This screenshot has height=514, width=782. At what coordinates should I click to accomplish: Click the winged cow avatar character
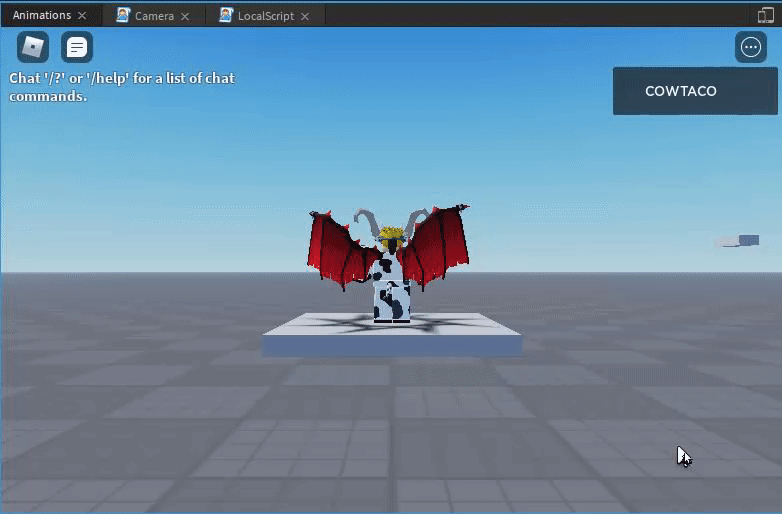click(x=389, y=263)
